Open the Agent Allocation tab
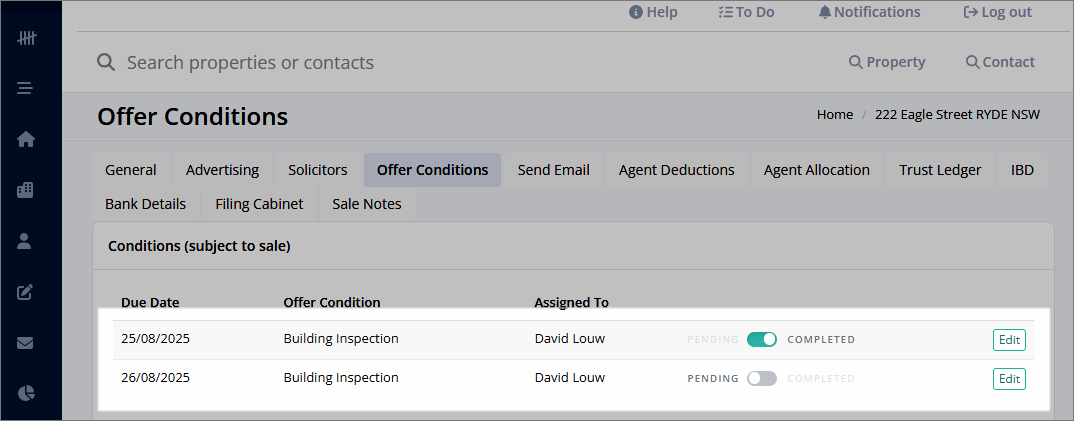This screenshot has width=1074, height=421. (817, 170)
